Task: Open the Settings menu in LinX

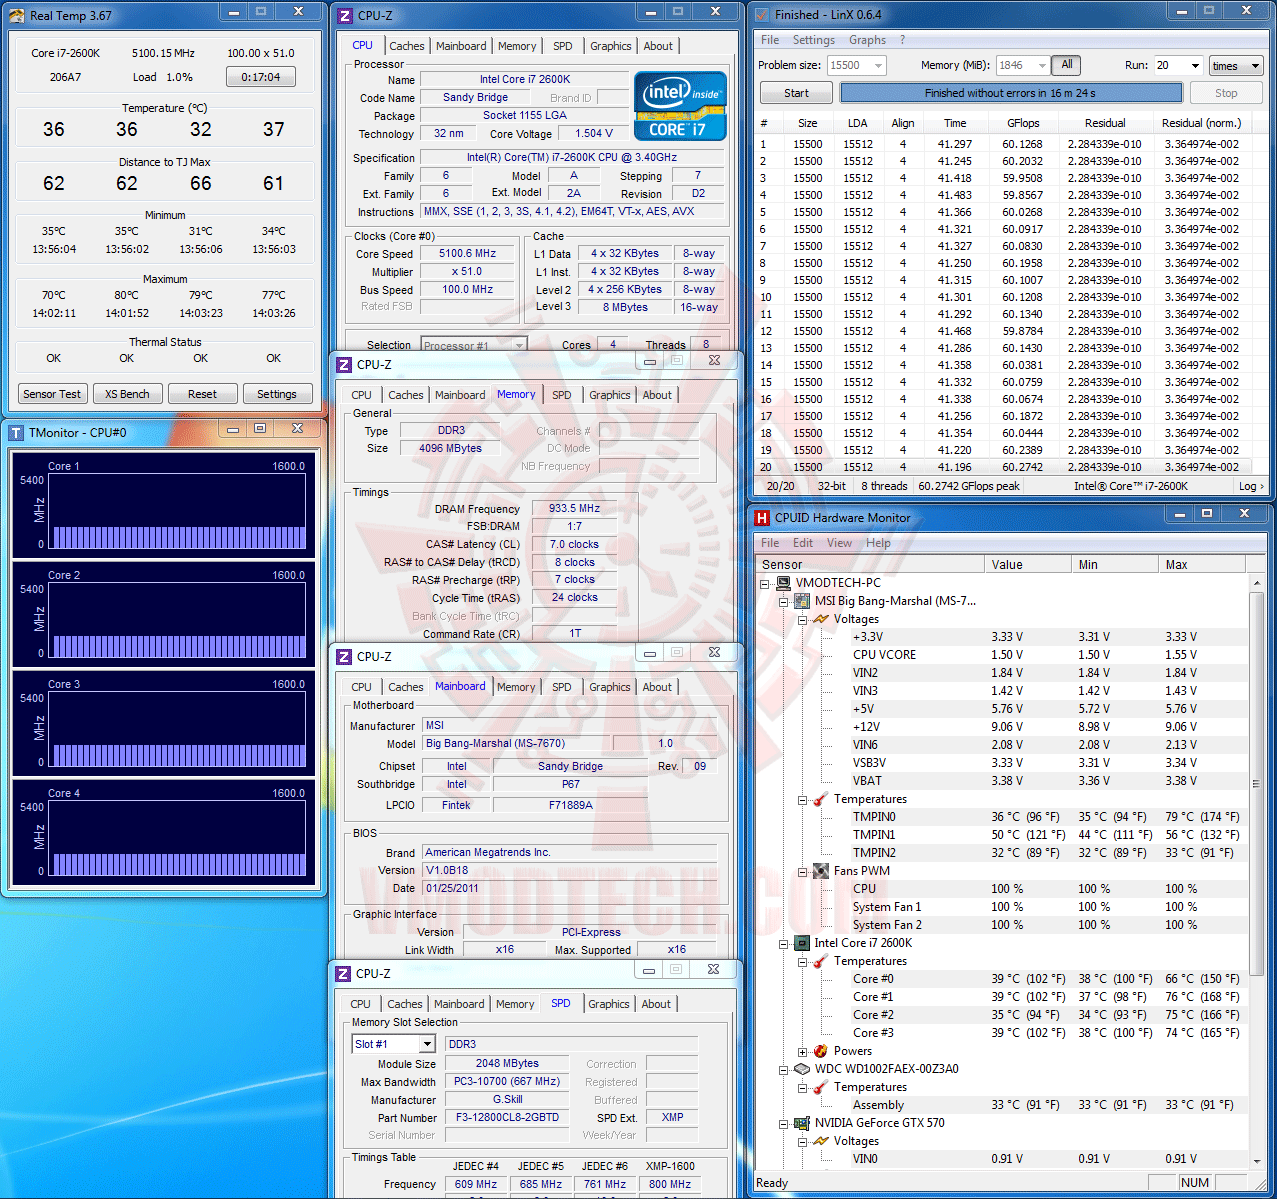Action: point(814,40)
